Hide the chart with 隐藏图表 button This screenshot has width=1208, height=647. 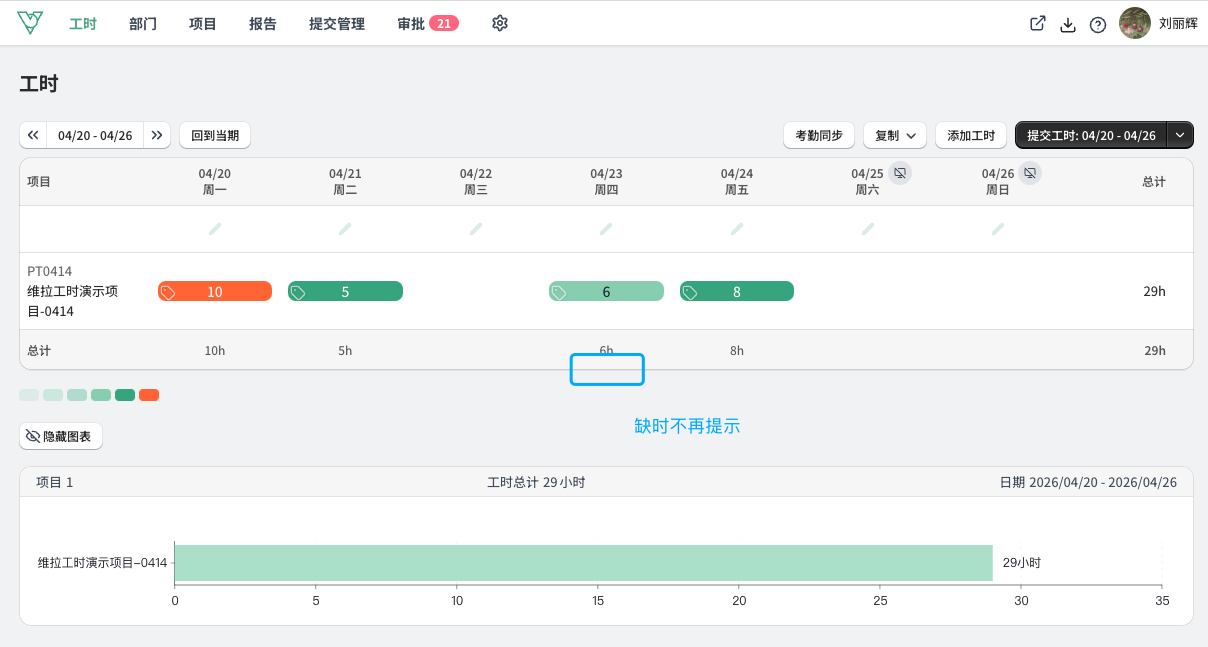pos(61,436)
